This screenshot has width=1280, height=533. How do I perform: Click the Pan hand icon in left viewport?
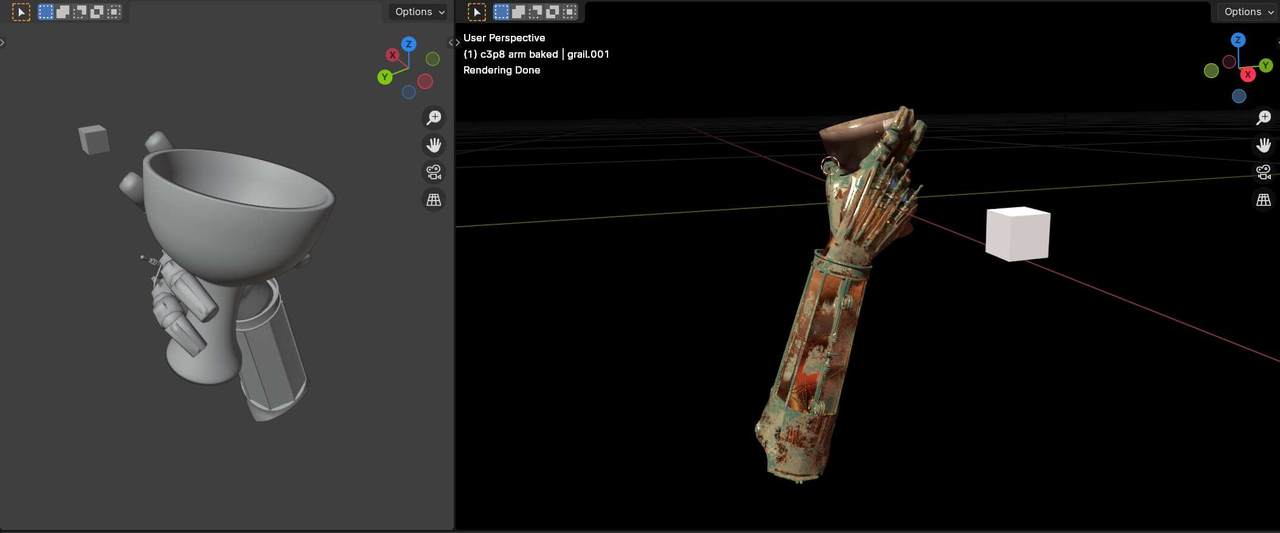tap(434, 145)
